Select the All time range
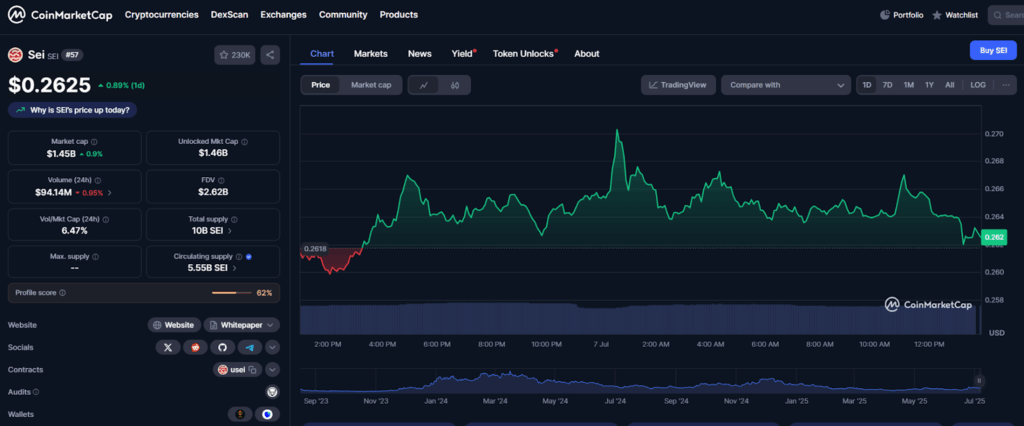 (950, 85)
